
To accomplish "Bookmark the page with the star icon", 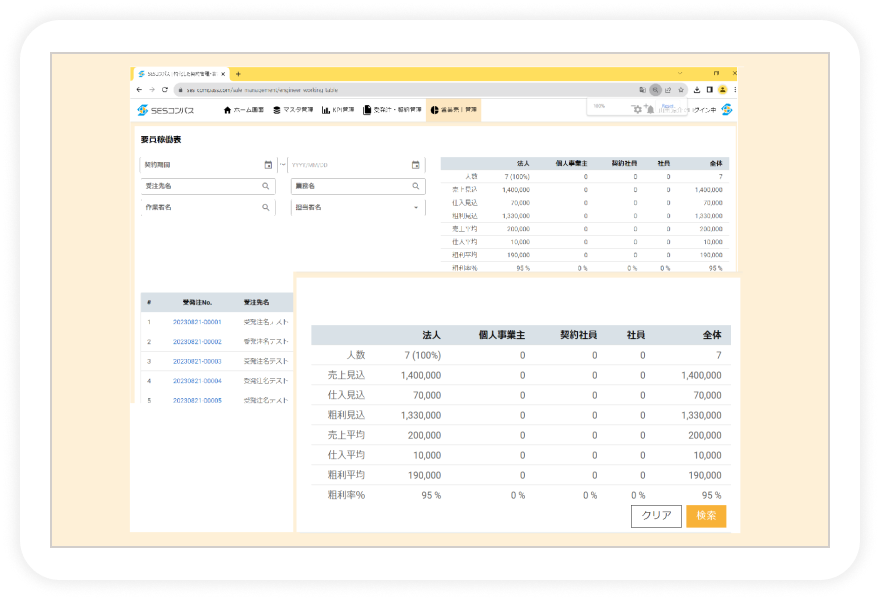I will [681, 90].
